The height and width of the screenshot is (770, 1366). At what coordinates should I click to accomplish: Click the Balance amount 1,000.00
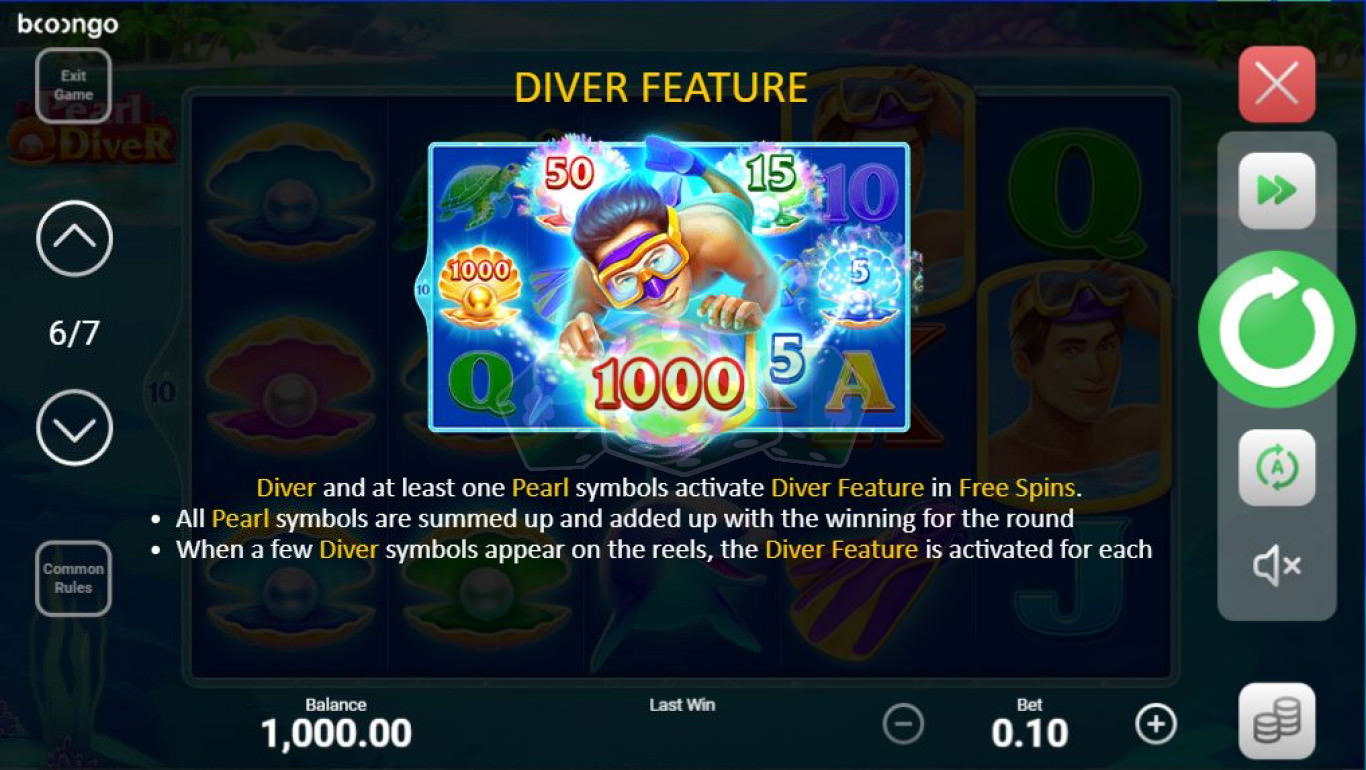click(x=336, y=734)
